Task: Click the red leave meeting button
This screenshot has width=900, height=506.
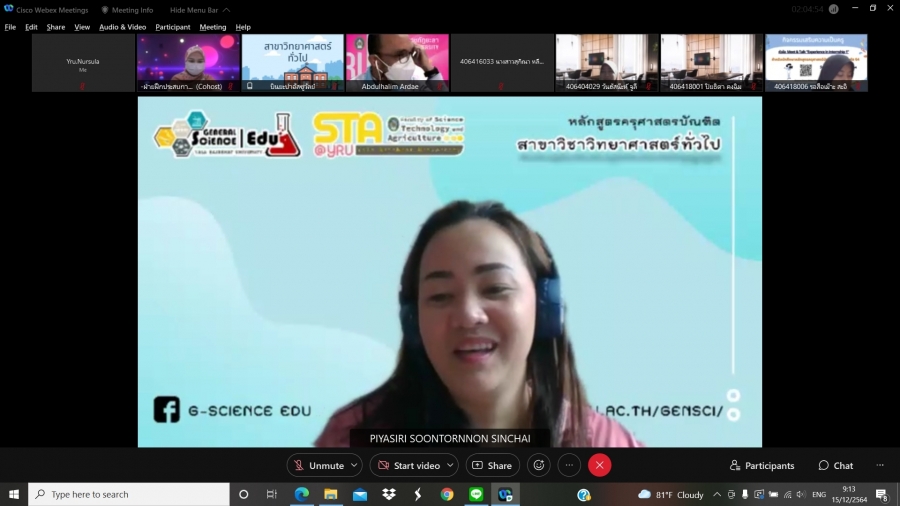Action: click(599, 465)
